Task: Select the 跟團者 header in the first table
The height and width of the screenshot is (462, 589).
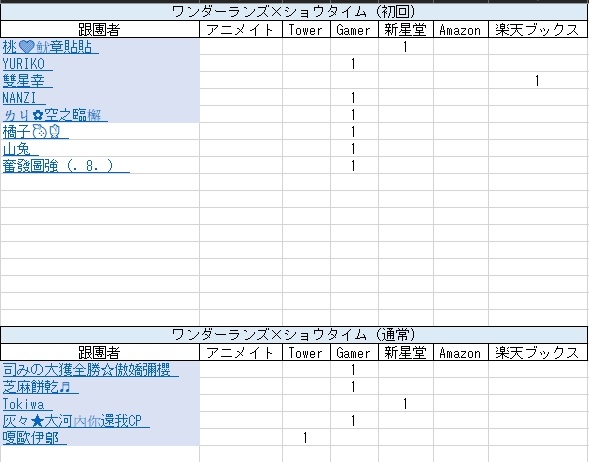Action: pos(100,29)
